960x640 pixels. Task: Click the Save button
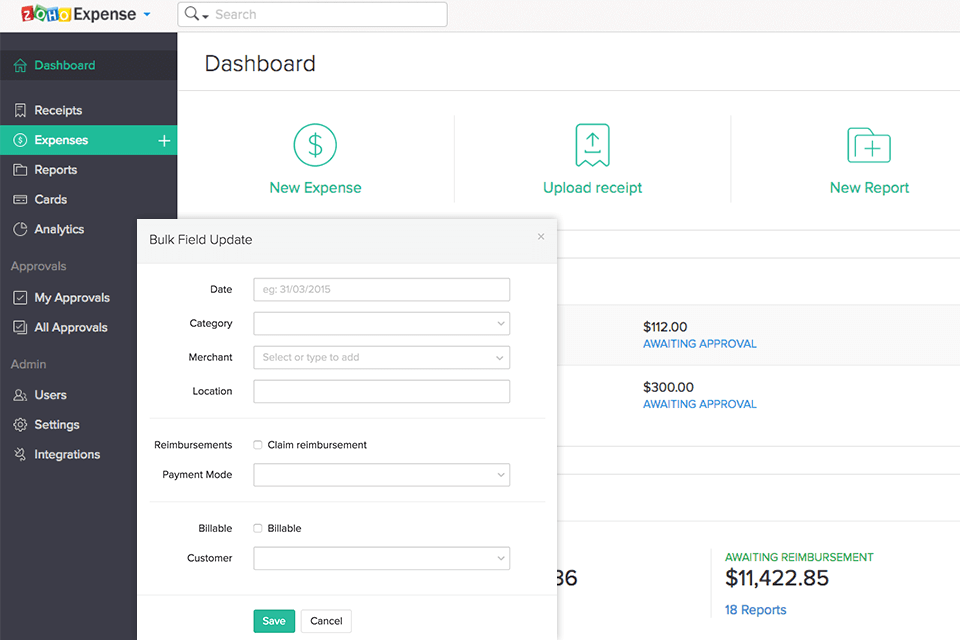274,621
